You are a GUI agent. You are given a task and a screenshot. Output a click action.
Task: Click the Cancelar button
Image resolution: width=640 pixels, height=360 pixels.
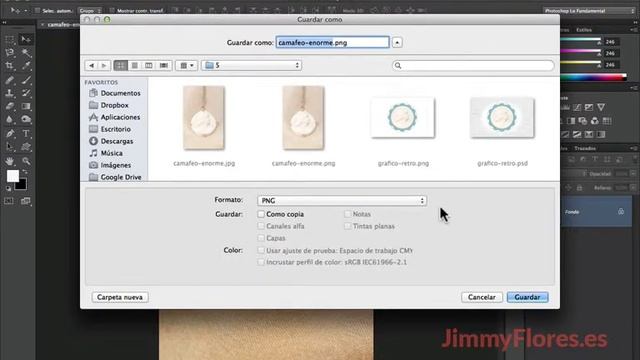pos(482,297)
